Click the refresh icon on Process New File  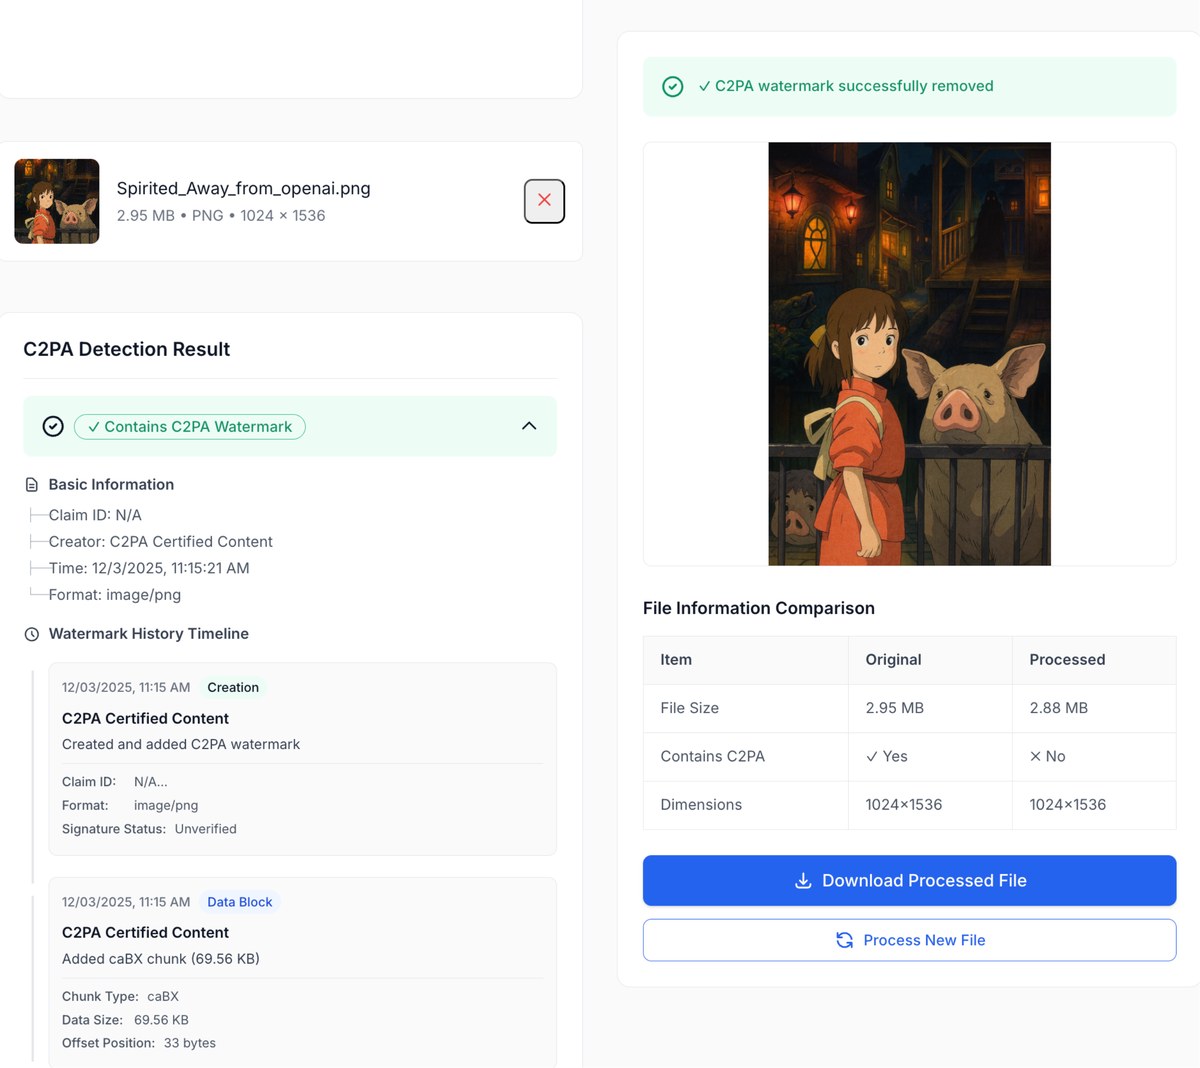(845, 940)
